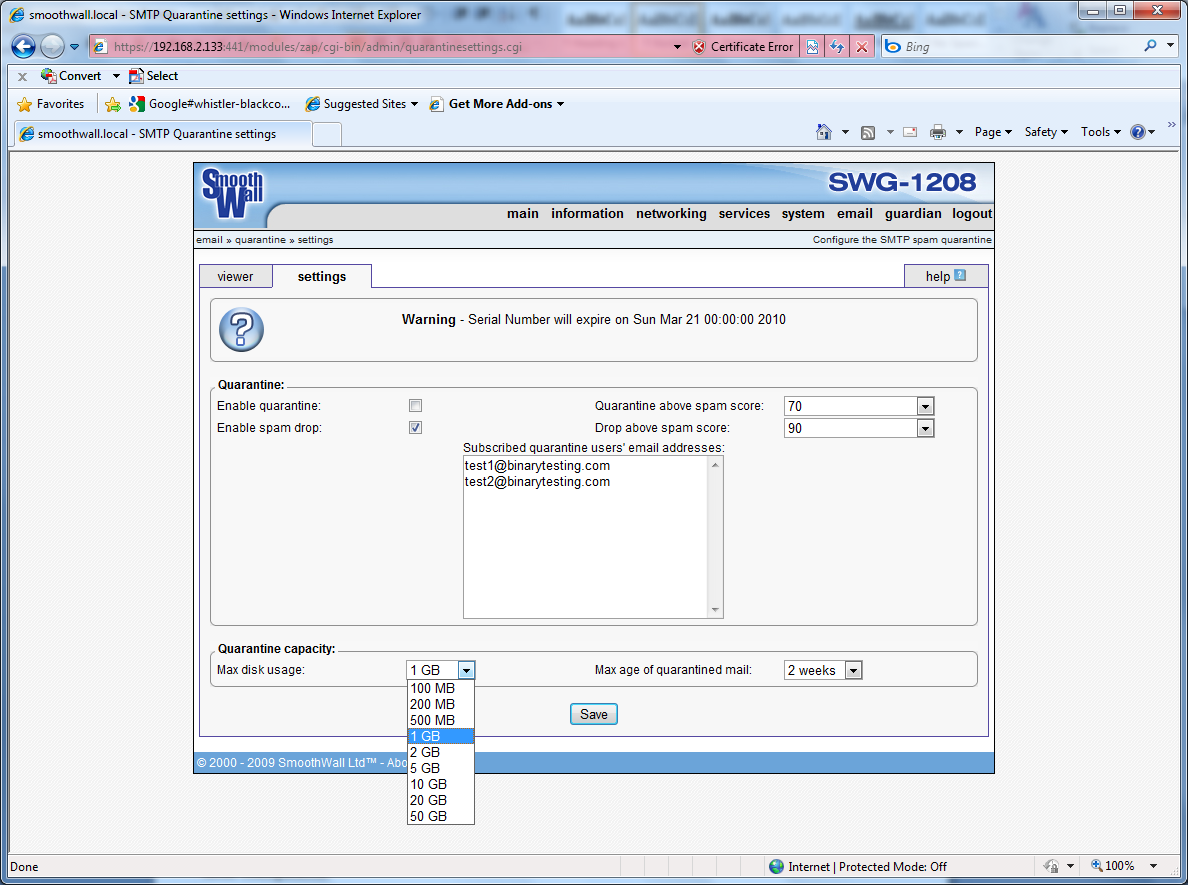The height and width of the screenshot is (885, 1188).
Task: Open Suggested Sites dropdown
Action: pos(361,104)
